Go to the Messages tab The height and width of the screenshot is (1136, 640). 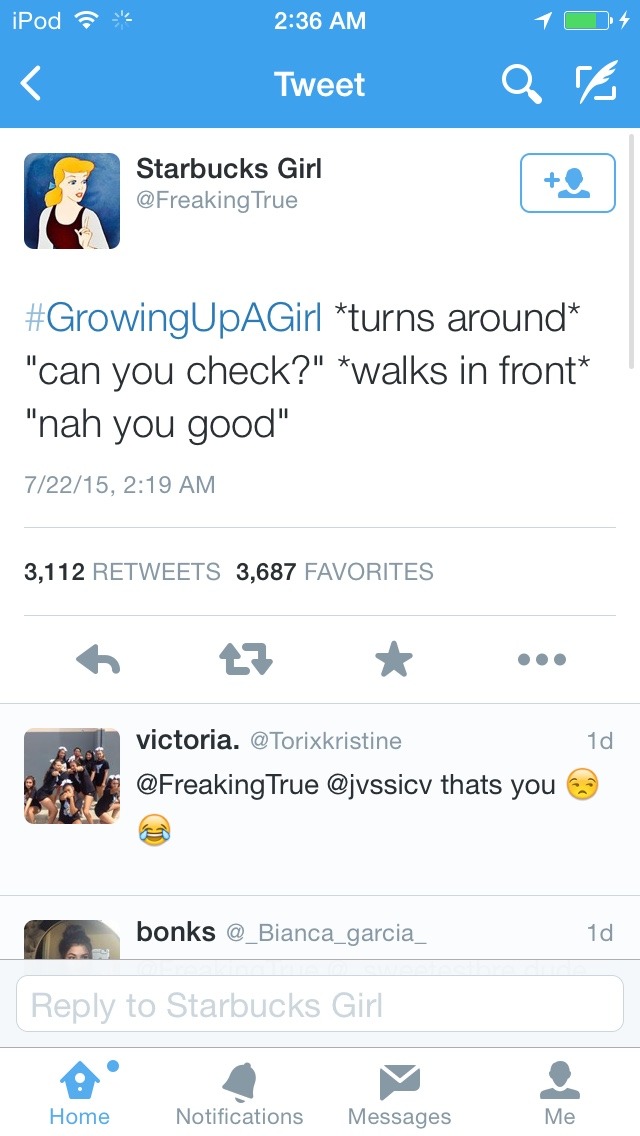coord(399,1093)
